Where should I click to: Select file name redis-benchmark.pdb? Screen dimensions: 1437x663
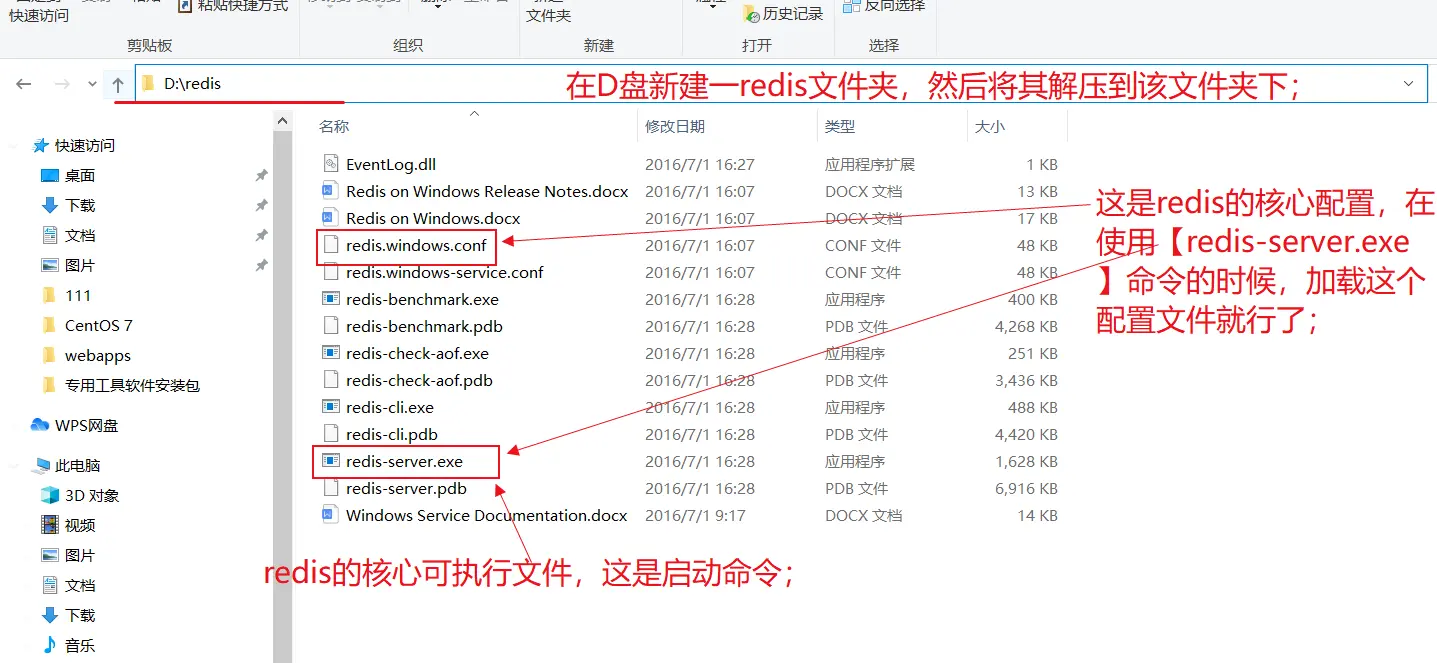click(x=424, y=326)
